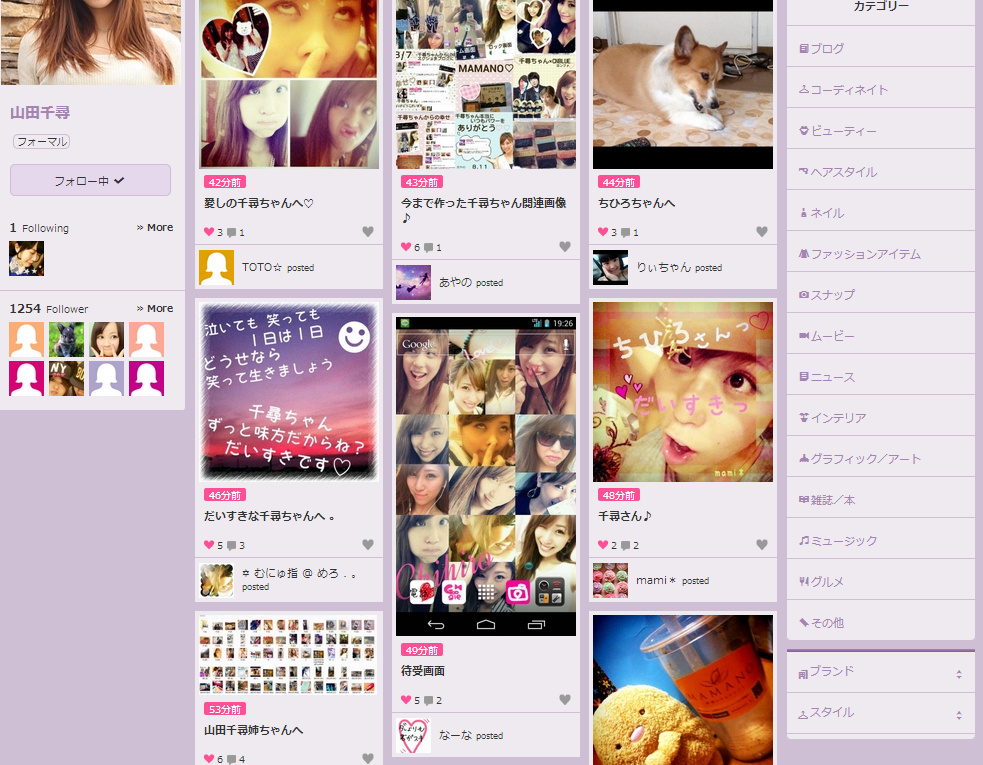Open poster なーな profile
The height and width of the screenshot is (765, 983).
click(456, 735)
